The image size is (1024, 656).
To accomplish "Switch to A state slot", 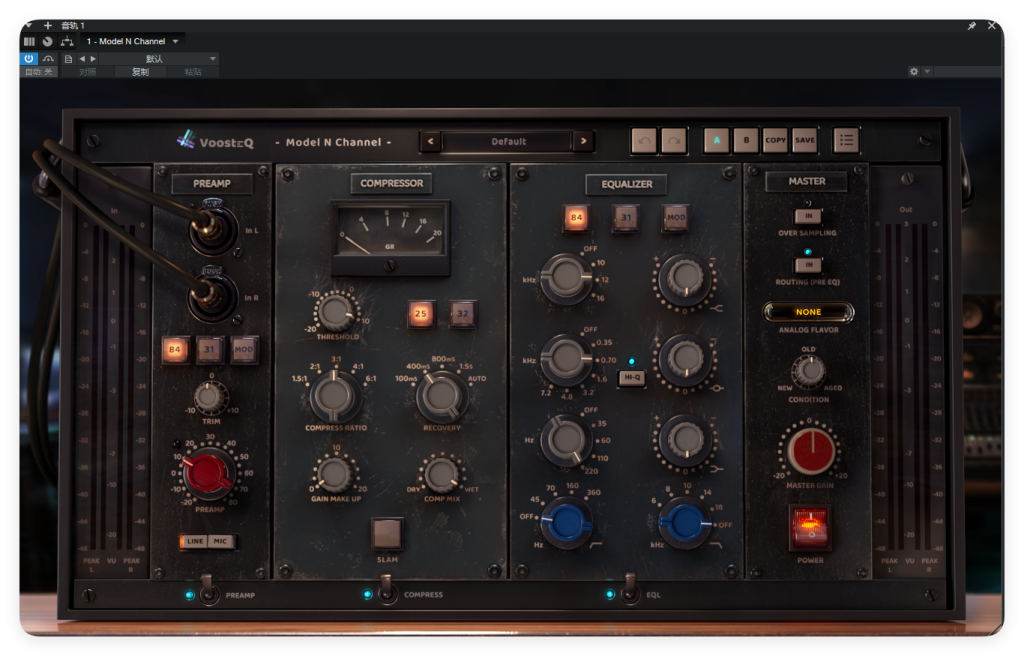I will click(x=716, y=140).
